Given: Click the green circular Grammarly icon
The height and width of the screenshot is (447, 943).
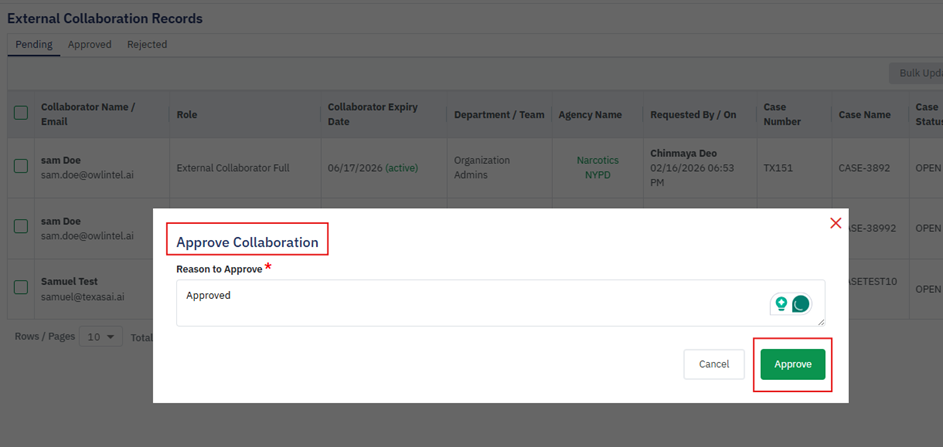Looking at the screenshot, I should (800, 304).
